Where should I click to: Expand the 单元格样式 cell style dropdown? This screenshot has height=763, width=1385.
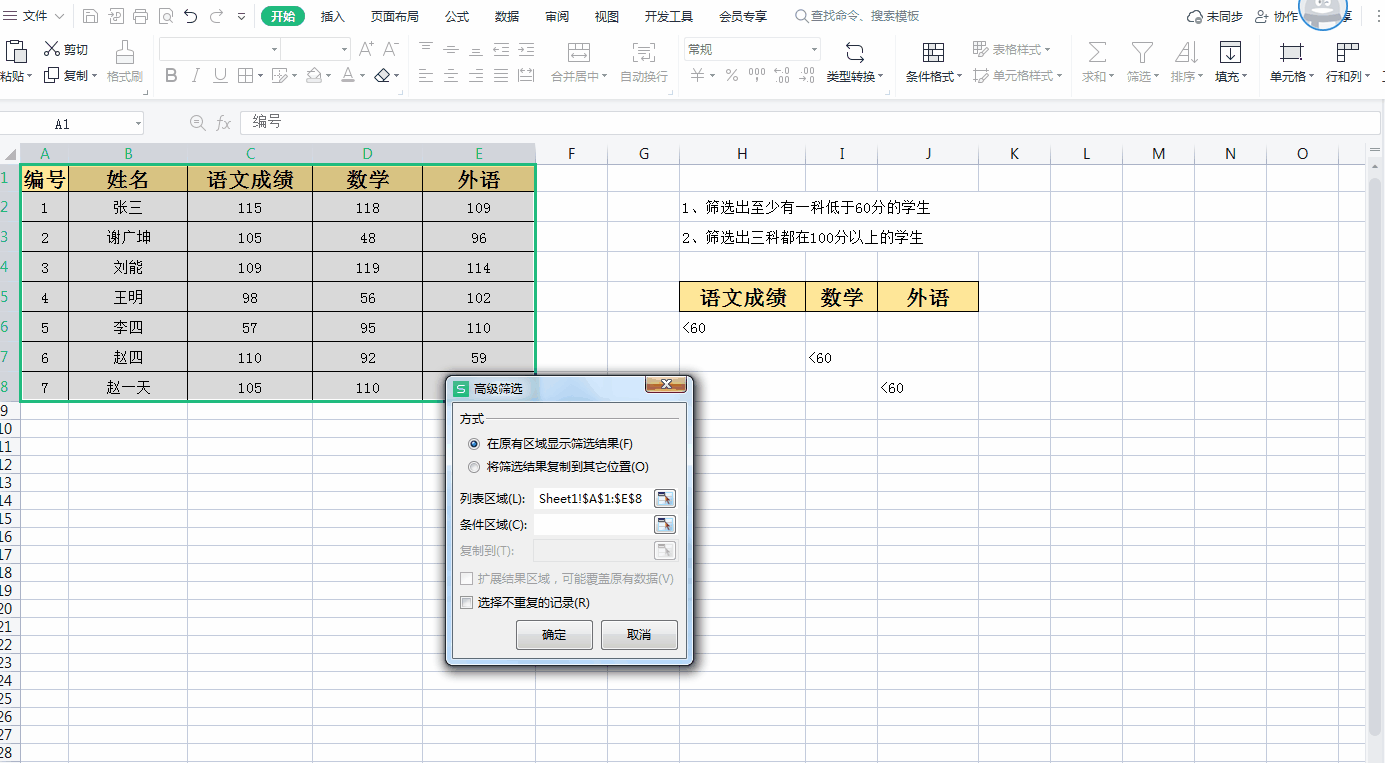point(1059,76)
